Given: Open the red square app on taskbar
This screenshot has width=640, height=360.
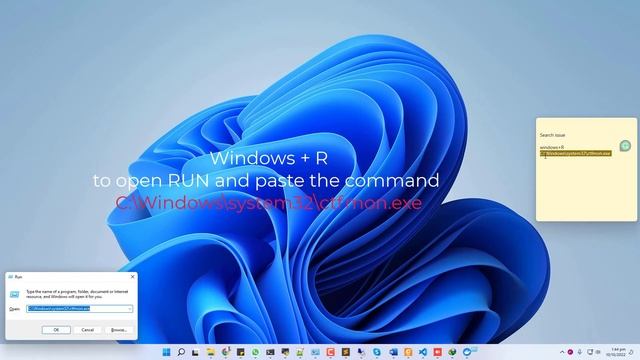Looking at the screenshot, I should pyautogui.click(x=438, y=352).
